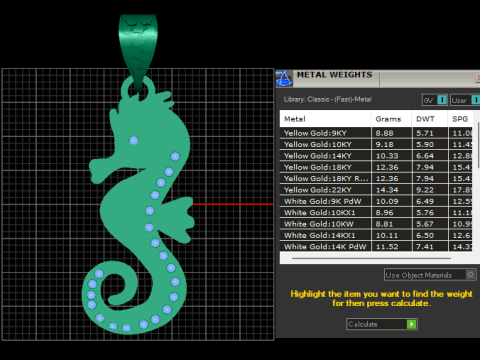Close the Metal Weights panel
The image size is (480, 360).
pyautogui.click(x=478, y=78)
